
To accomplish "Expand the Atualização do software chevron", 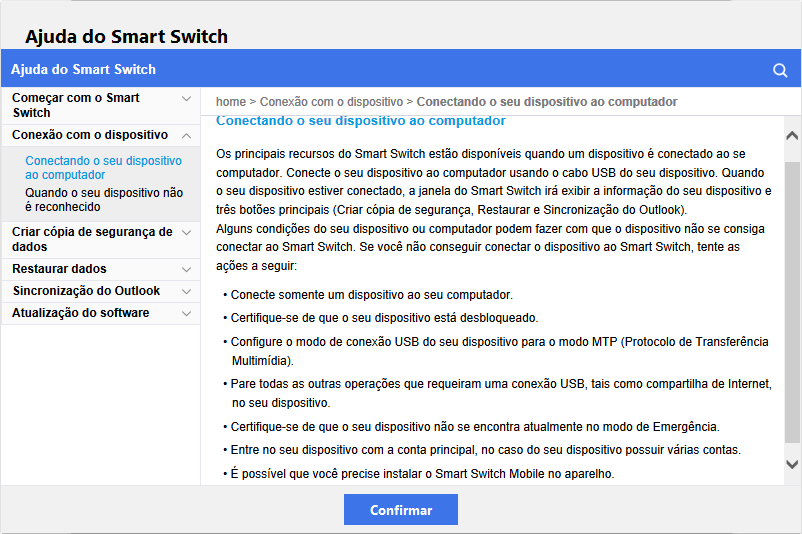I will click(186, 313).
